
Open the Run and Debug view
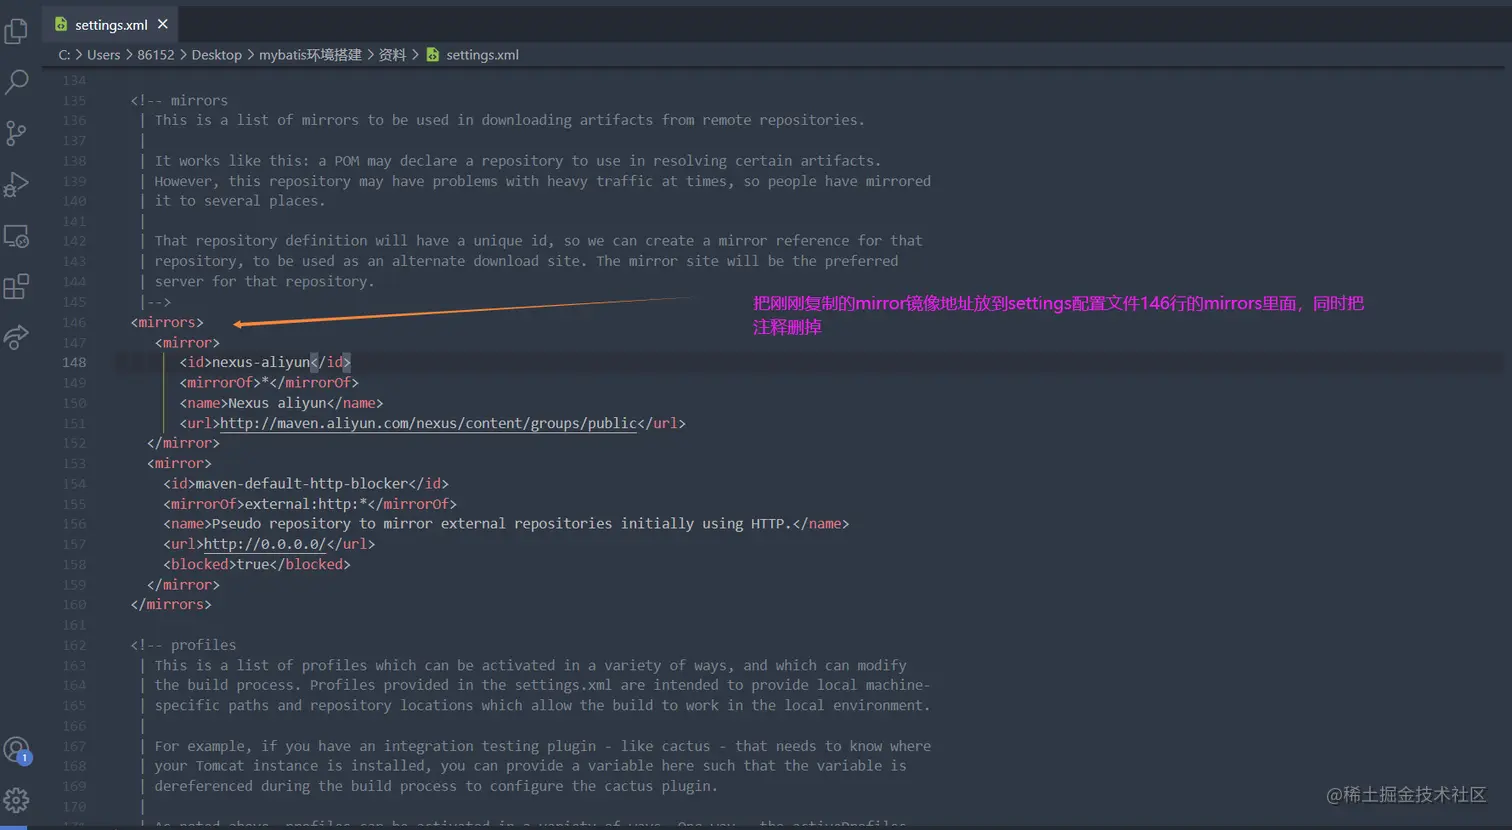16,184
